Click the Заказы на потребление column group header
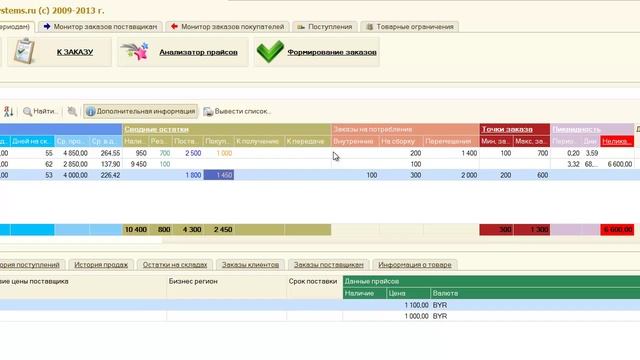640x360 pixels. coord(405,129)
